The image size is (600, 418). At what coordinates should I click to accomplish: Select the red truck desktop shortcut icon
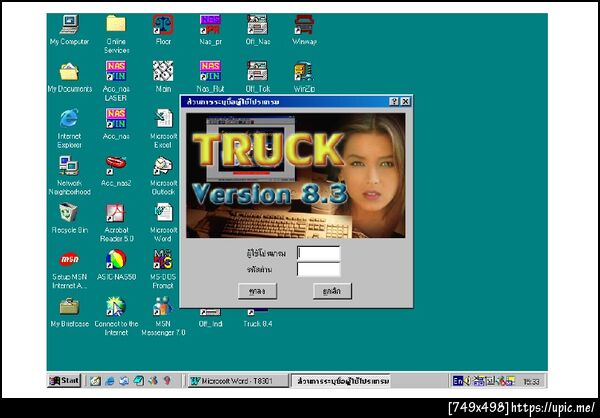304,24
